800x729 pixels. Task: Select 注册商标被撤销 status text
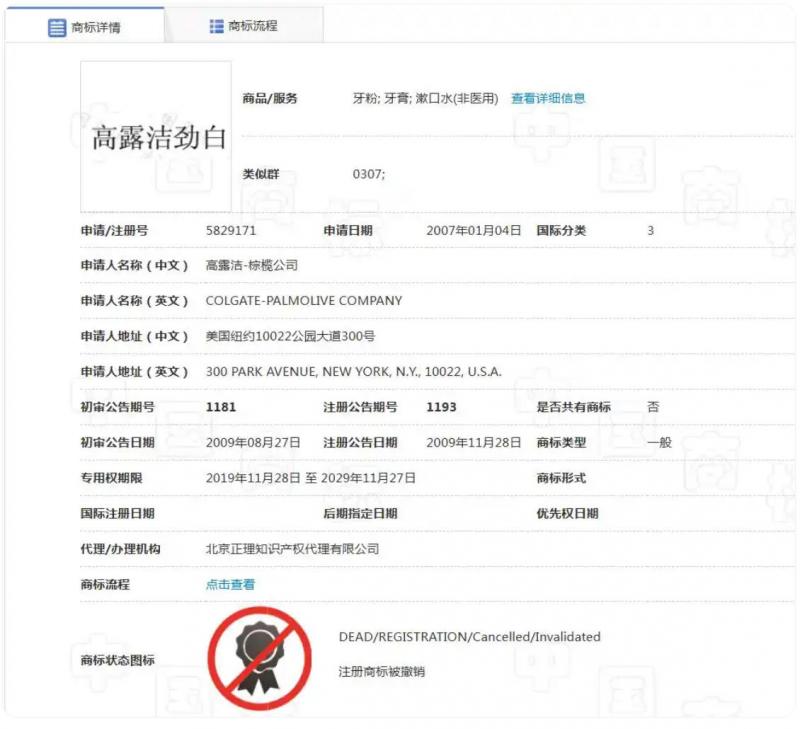pos(382,671)
